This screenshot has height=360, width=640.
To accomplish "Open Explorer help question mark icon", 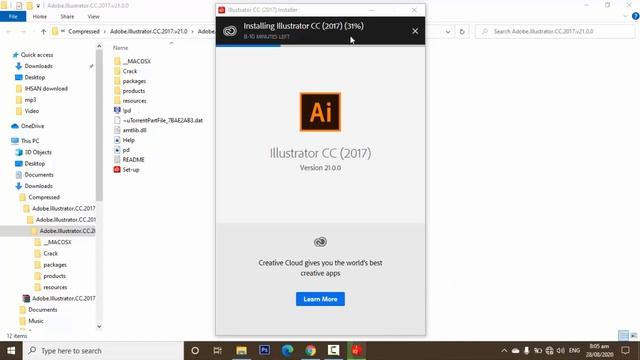I will 636,16.
